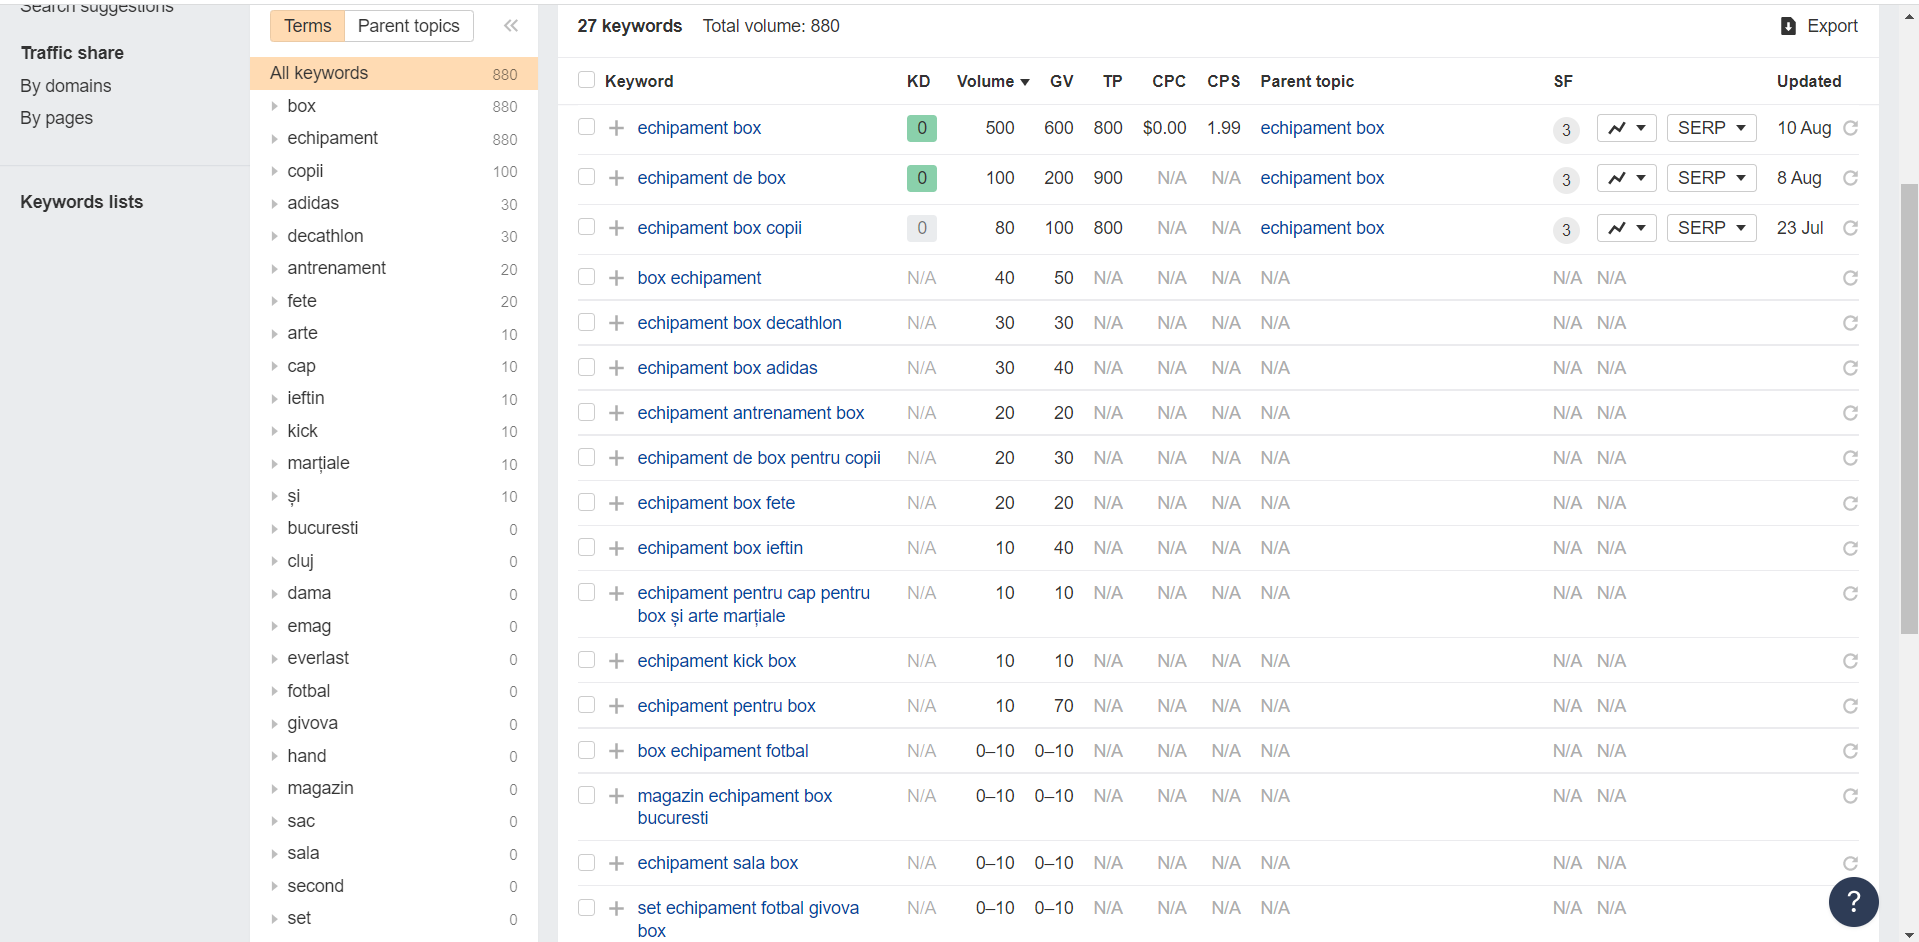Refresh the 'echipament box' row data
Screen dimensions: 1919x942
tap(1850, 128)
